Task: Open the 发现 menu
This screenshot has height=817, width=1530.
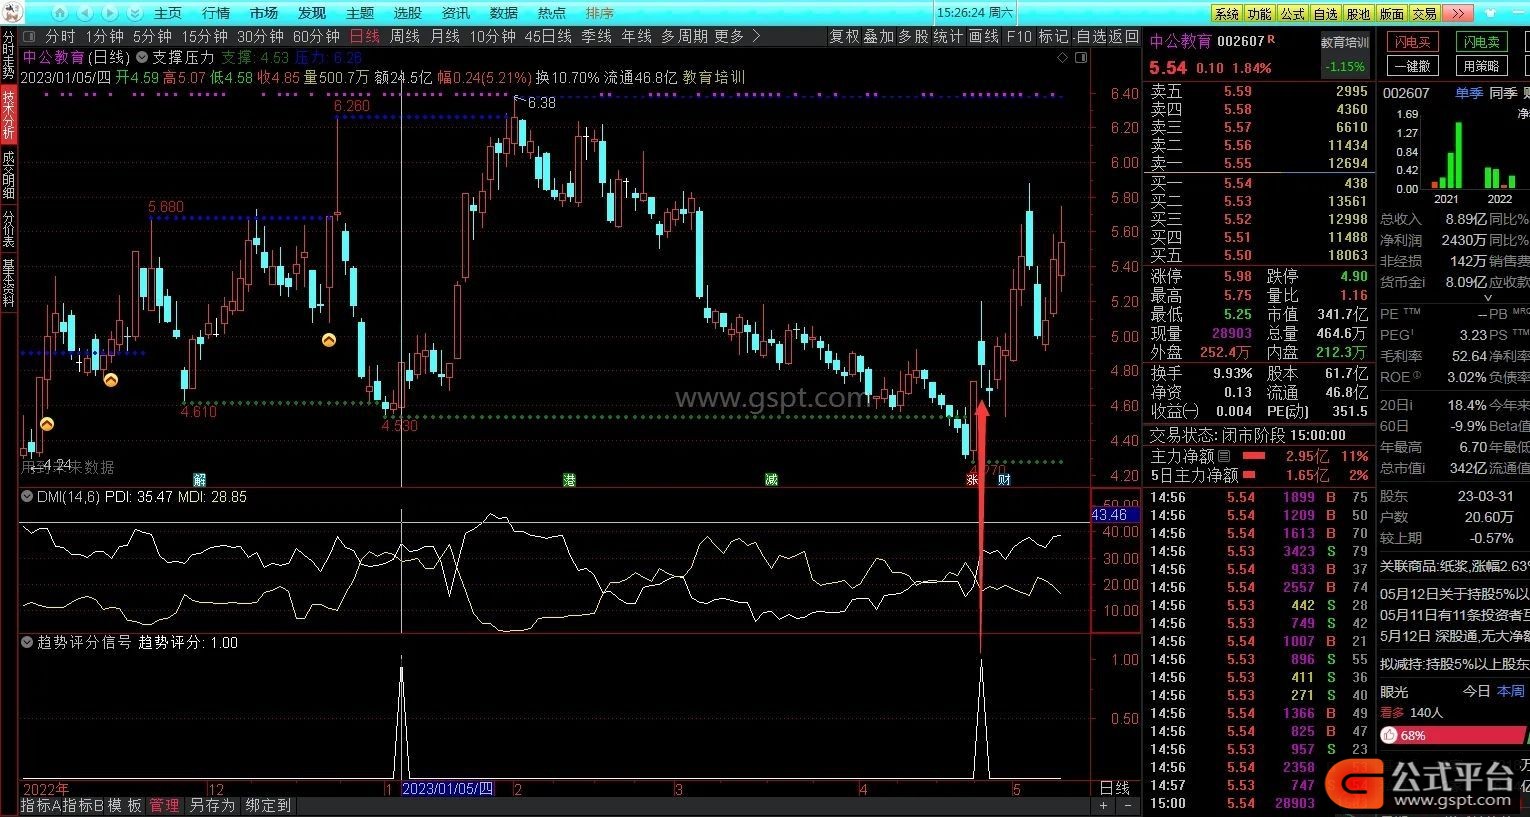Action: coord(312,13)
